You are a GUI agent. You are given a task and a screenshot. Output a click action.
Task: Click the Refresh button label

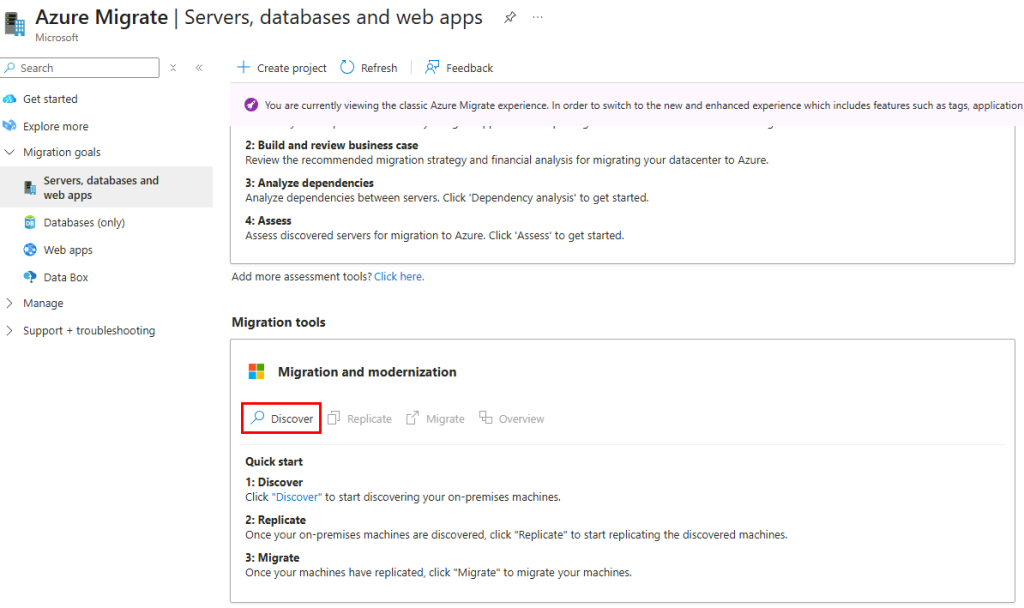click(379, 68)
